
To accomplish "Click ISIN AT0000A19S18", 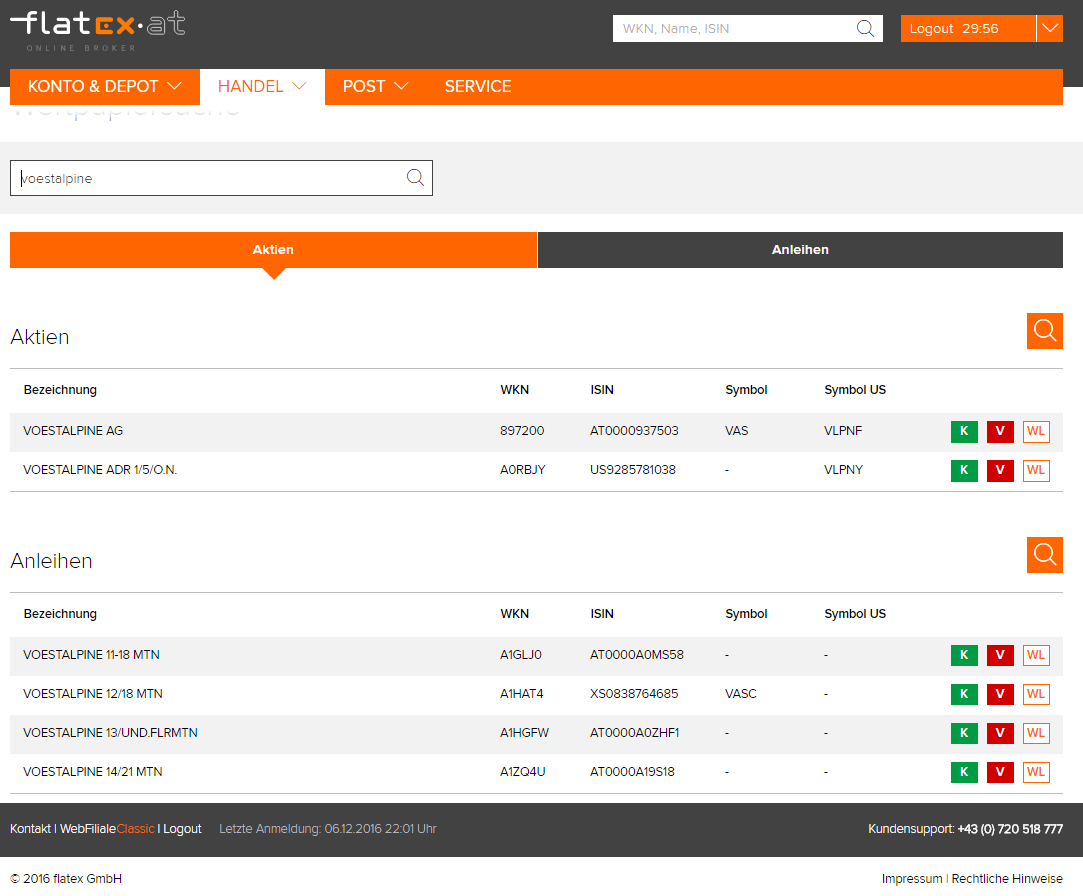I will [633, 772].
